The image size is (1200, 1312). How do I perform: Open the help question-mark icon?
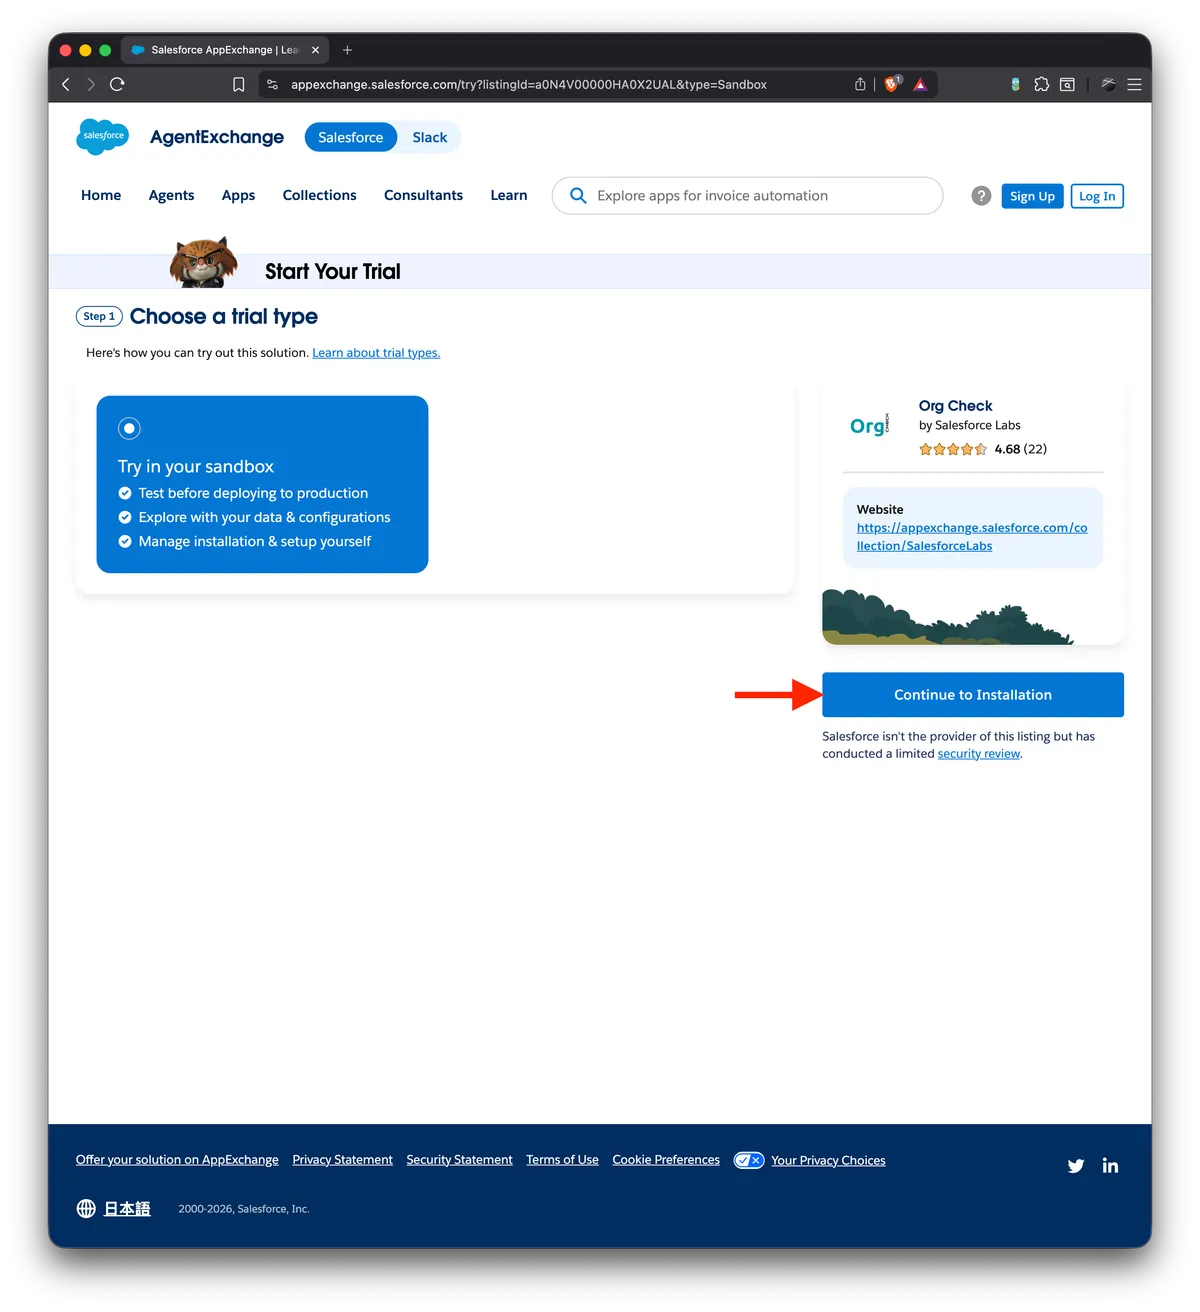click(x=981, y=196)
